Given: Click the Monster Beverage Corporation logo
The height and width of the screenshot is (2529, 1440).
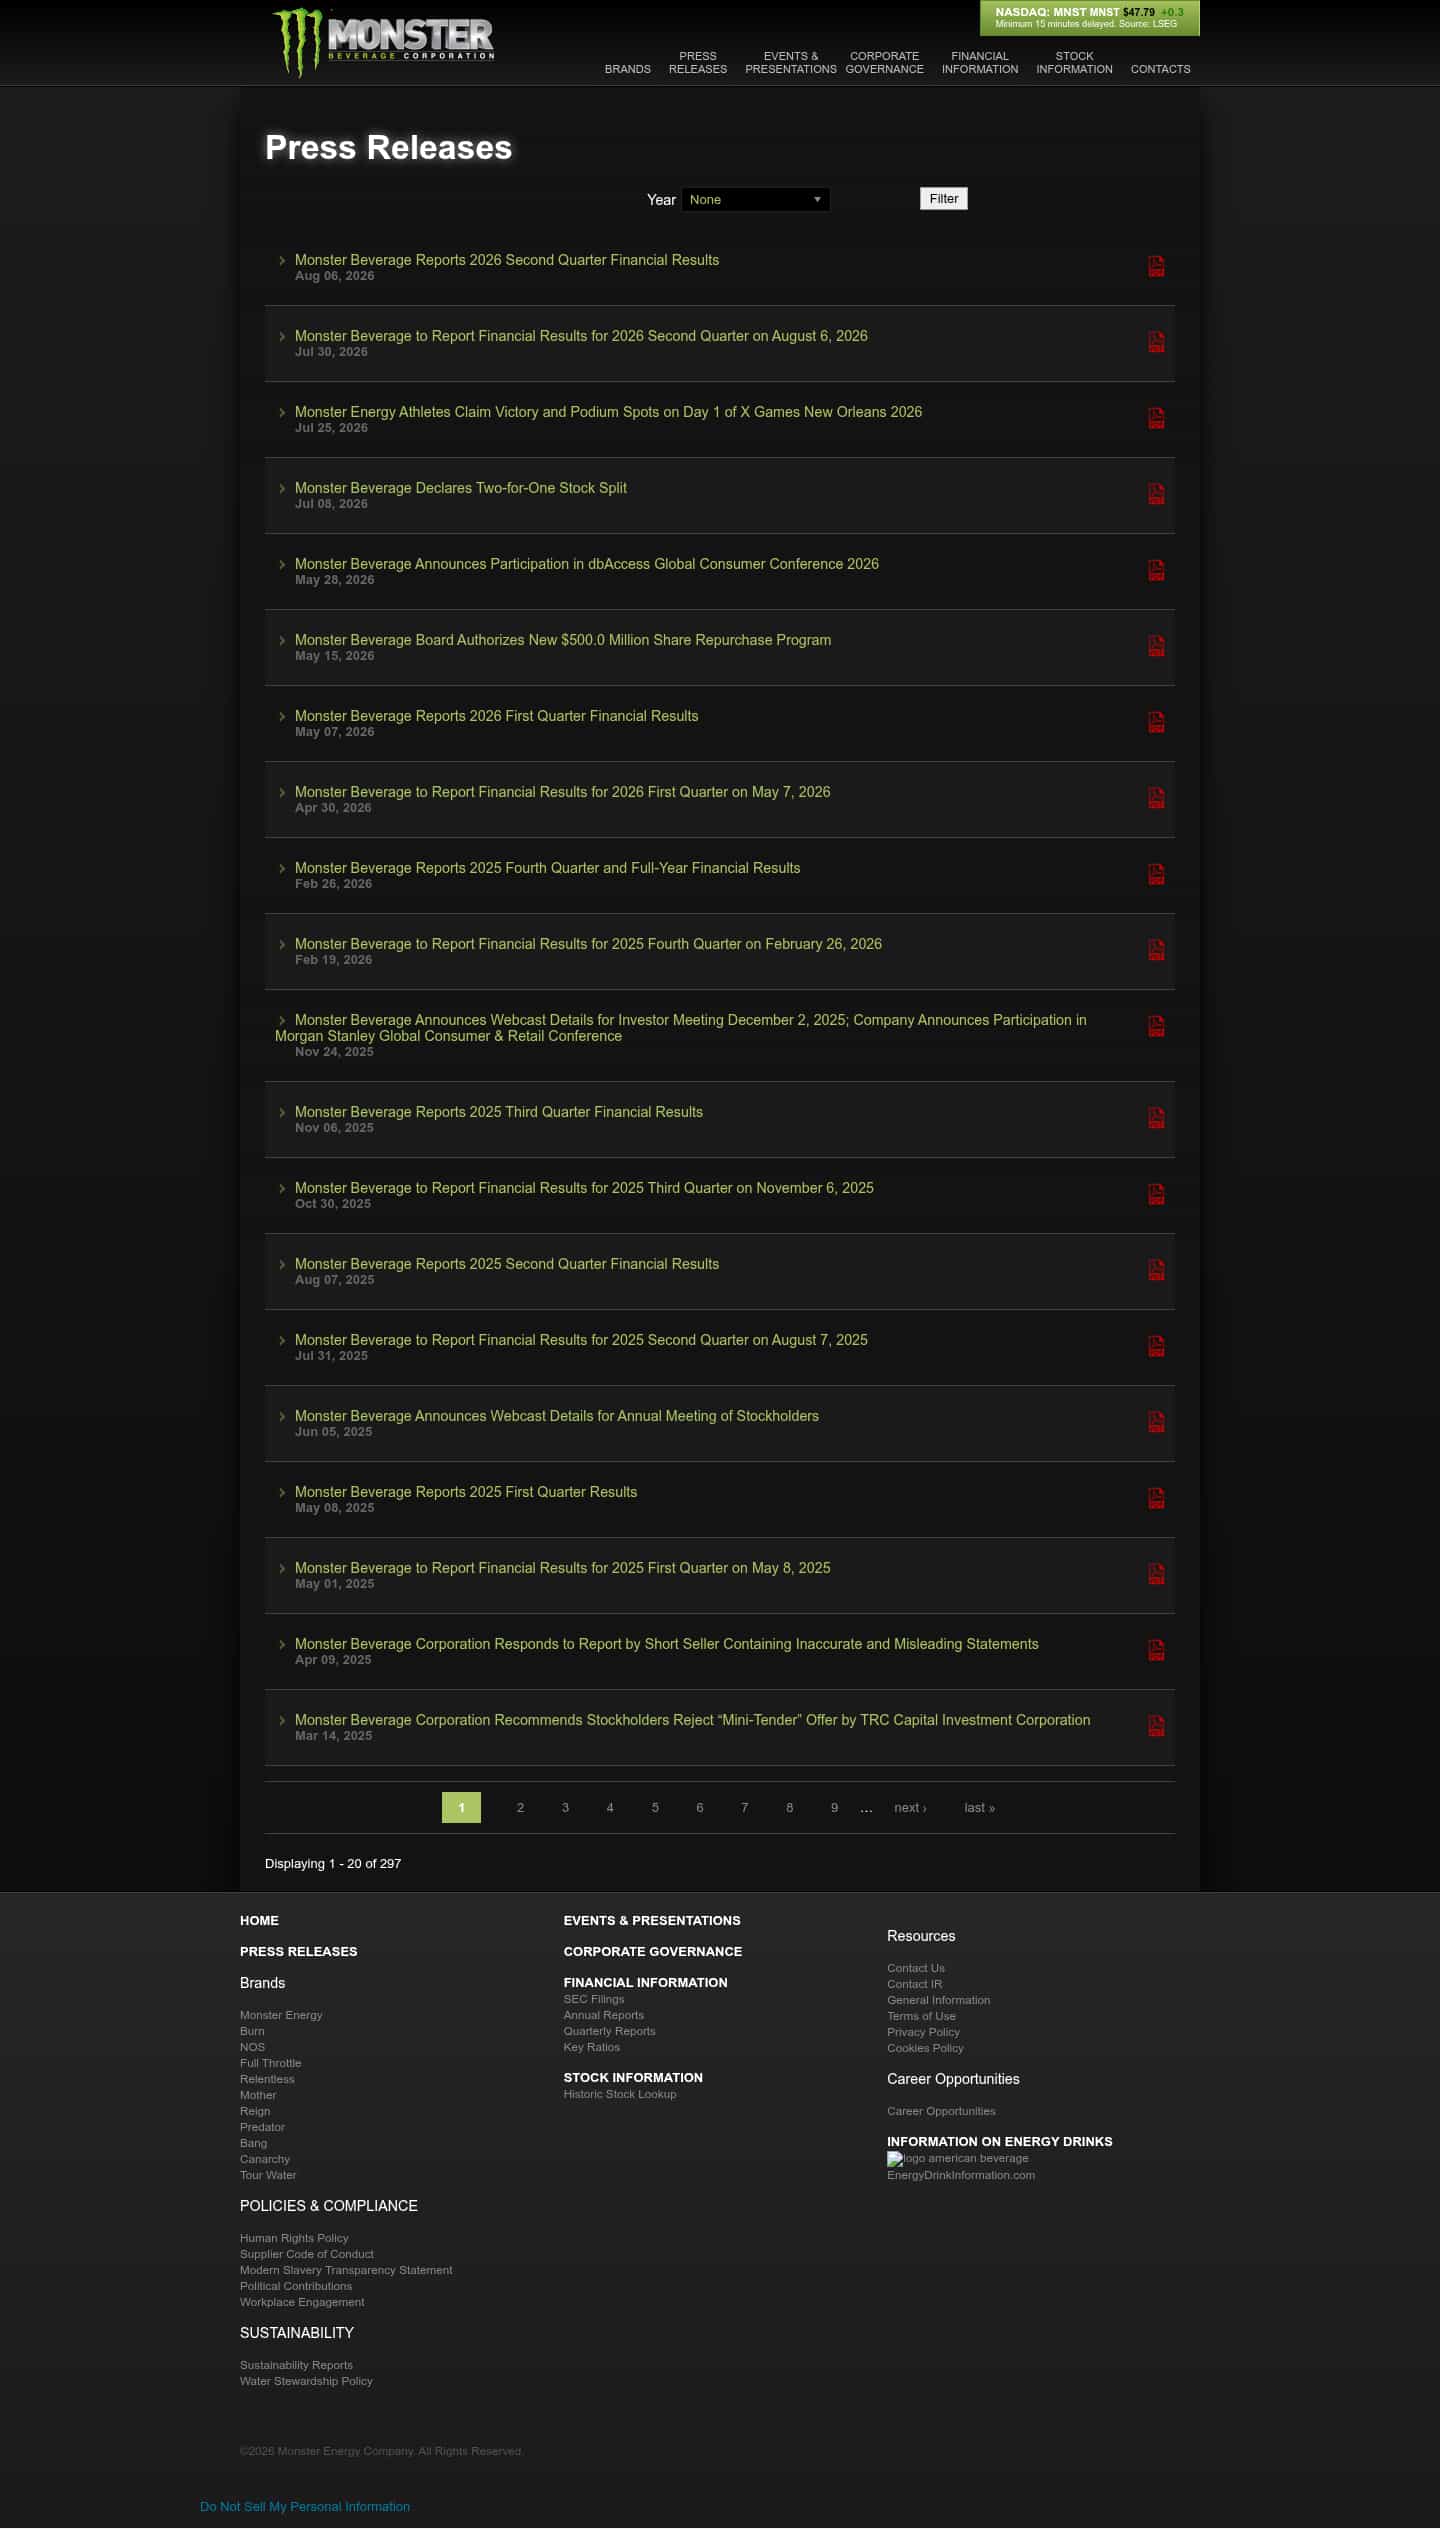Looking at the screenshot, I should [383, 42].
